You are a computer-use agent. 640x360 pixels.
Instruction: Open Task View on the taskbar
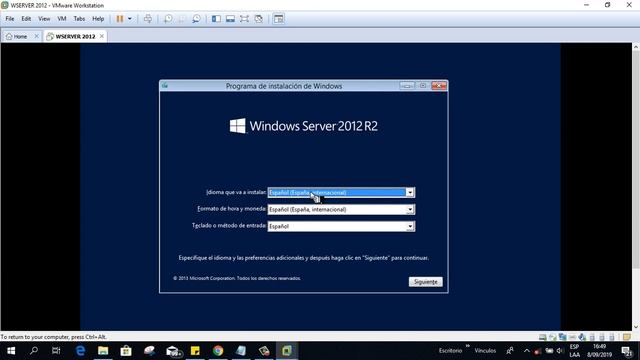coord(56,351)
